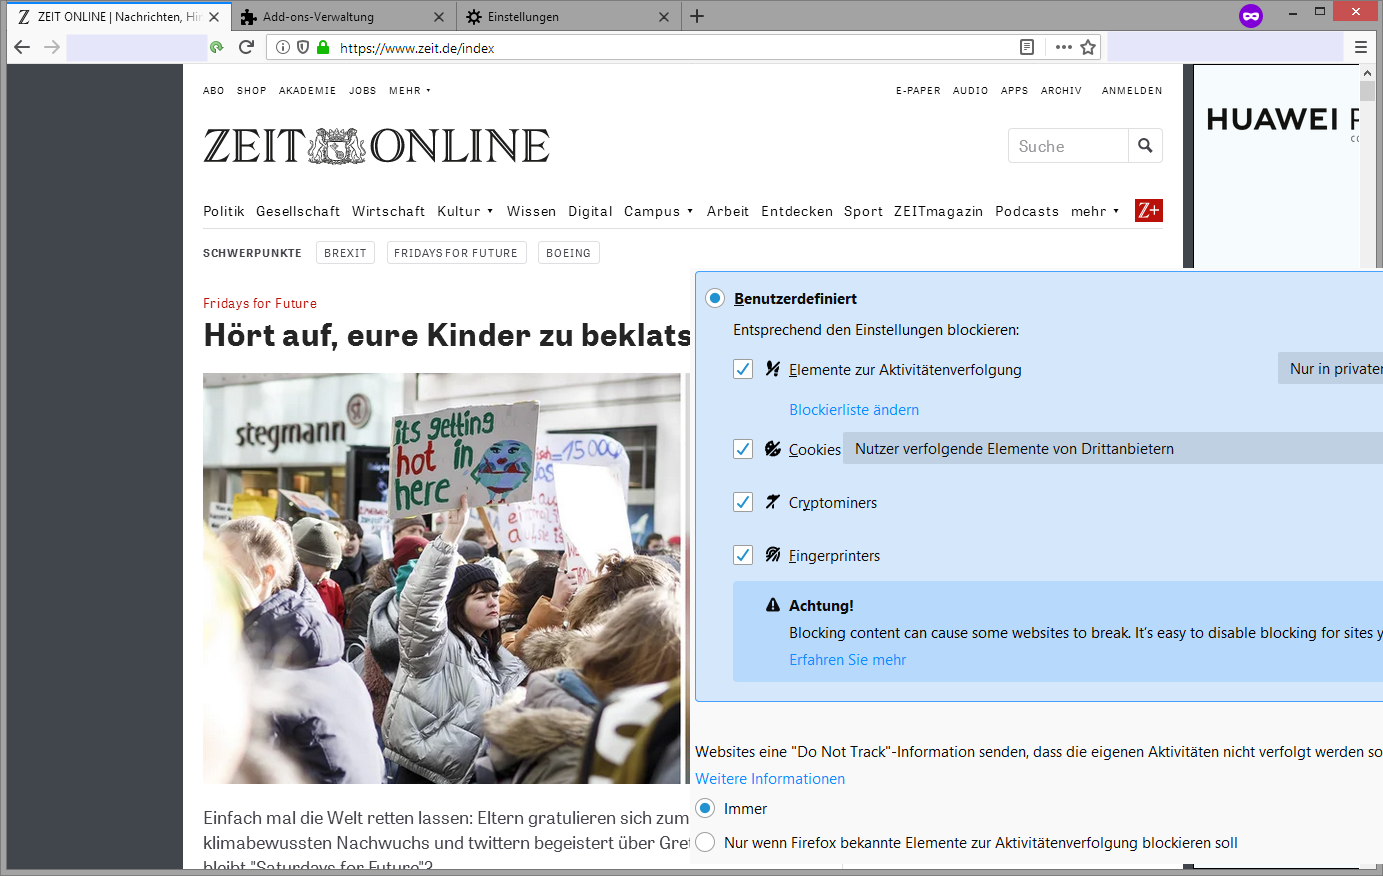Open the Digital section

click(590, 211)
